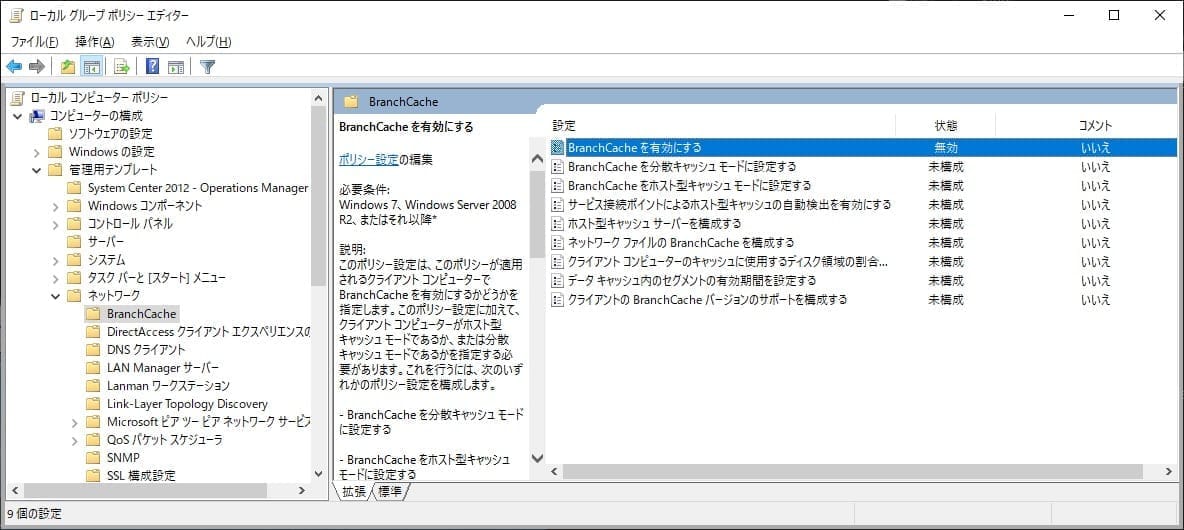
Task: Switch to the 標準 tab
Action: pos(390,491)
